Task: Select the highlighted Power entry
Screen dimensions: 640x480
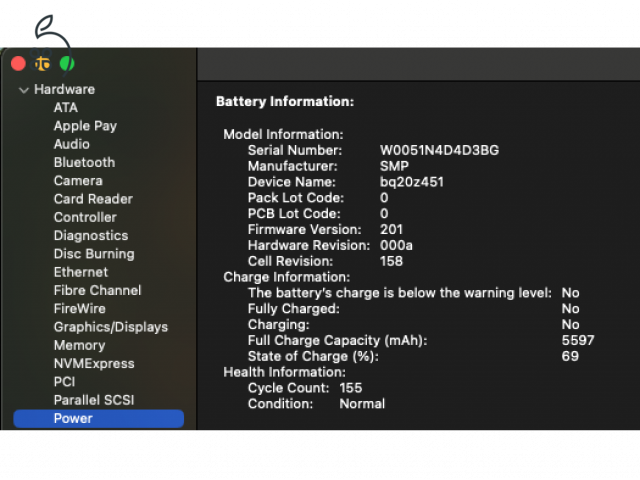Action: click(98, 418)
